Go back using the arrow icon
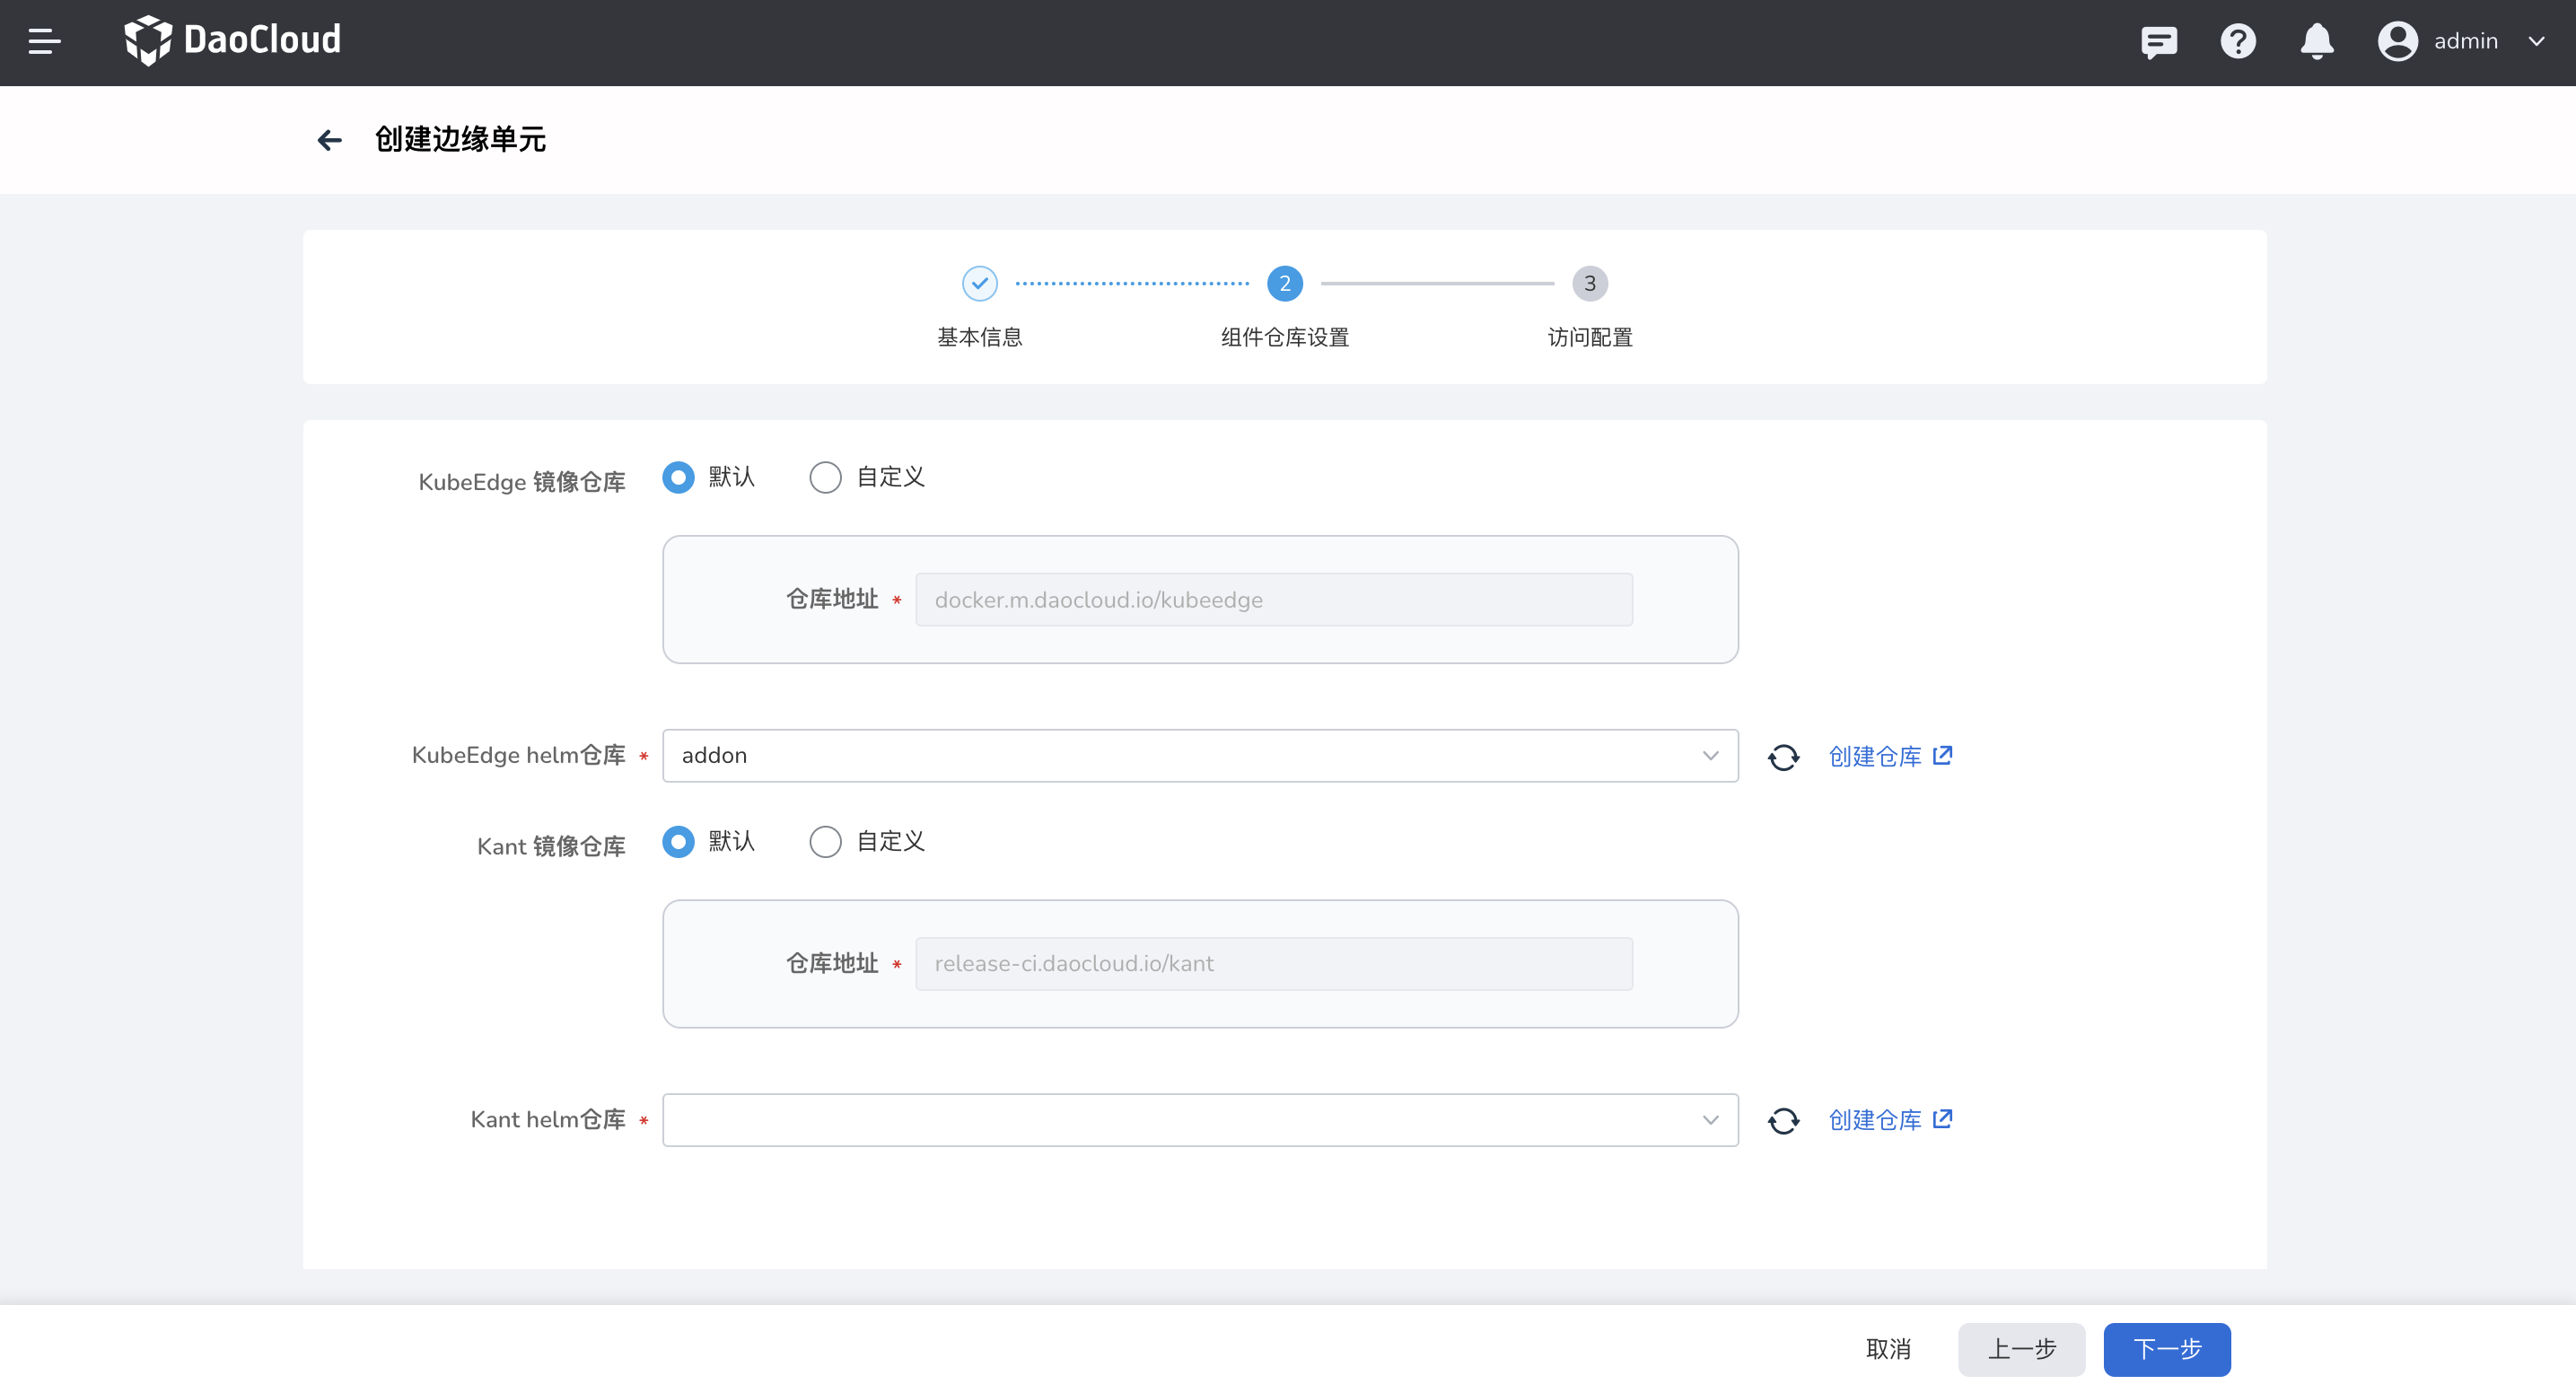The width and height of the screenshot is (2576, 1393). (329, 140)
